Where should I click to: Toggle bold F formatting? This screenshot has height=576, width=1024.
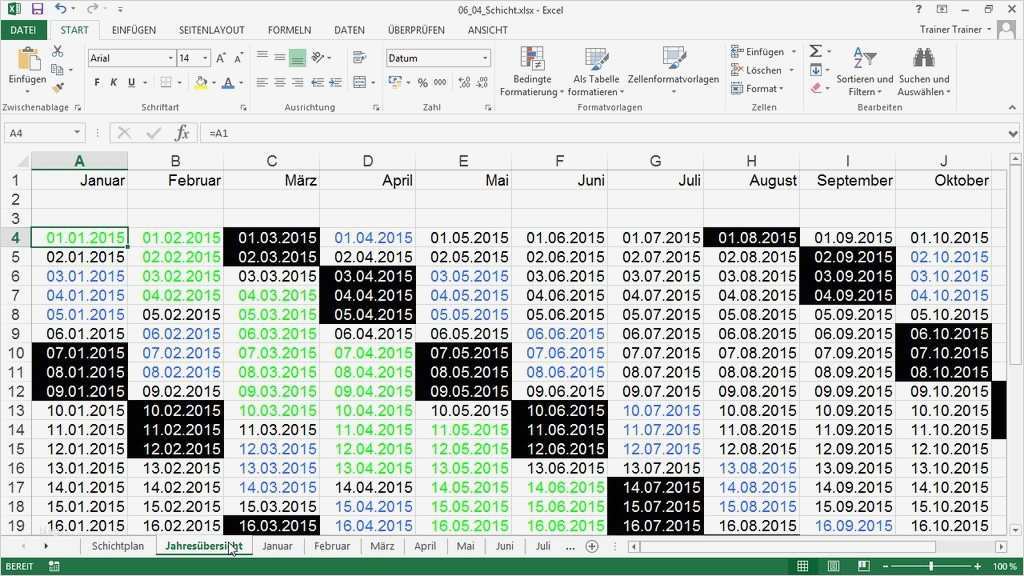(97, 82)
